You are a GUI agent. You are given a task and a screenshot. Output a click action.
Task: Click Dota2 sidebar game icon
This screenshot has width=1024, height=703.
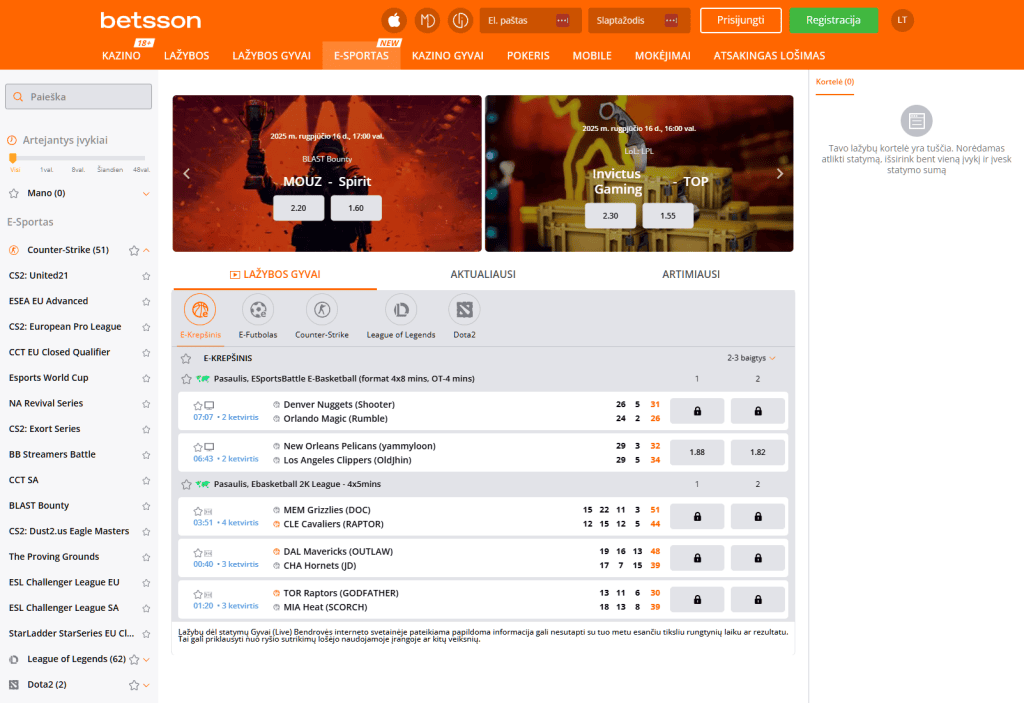(x=14, y=685)
